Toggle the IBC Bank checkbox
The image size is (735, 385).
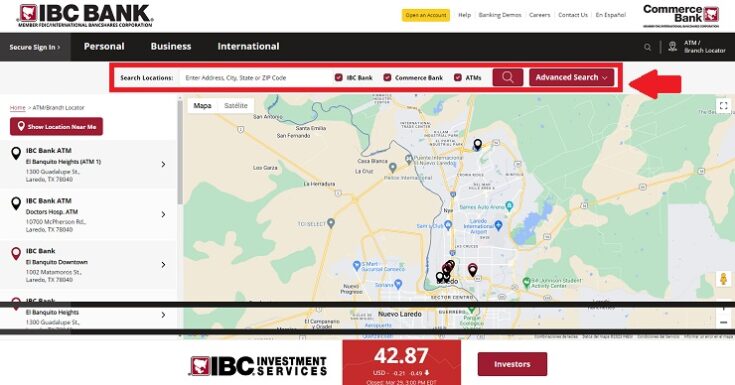coord(338,77)
